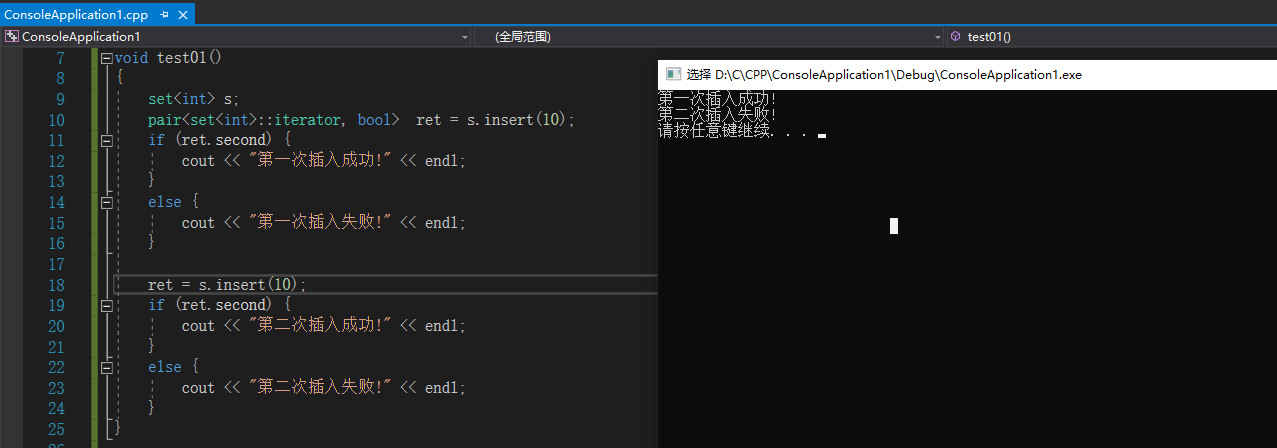This screenshot has width=1277, height=448.
Task: Click 'pair<set<int>::iterator, bool>' on line 10
Action: [x=274, y=120]
